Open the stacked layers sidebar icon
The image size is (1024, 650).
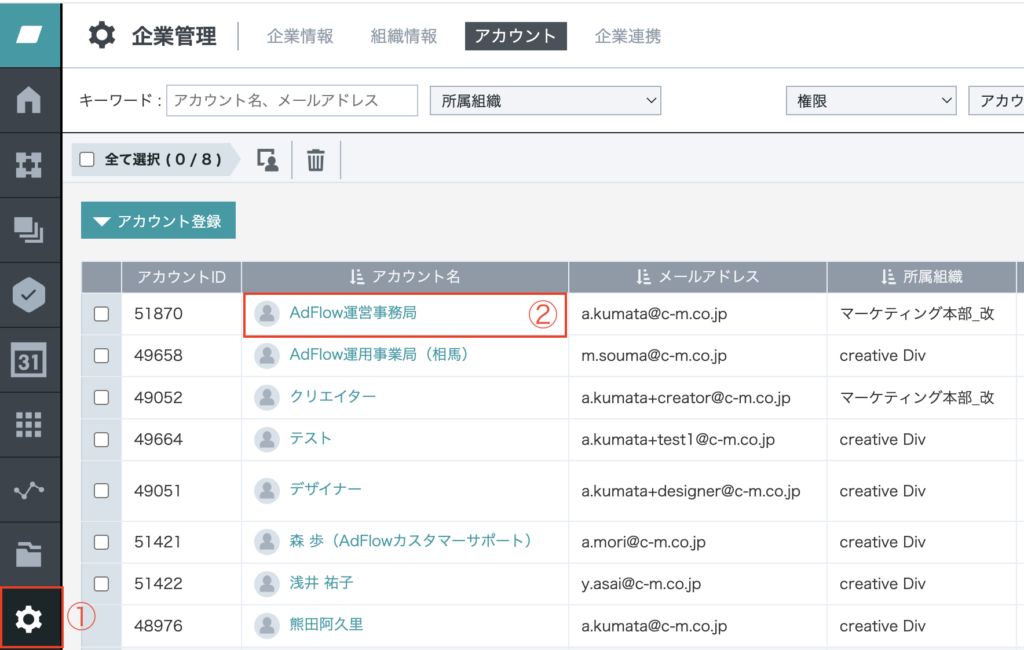29,230
